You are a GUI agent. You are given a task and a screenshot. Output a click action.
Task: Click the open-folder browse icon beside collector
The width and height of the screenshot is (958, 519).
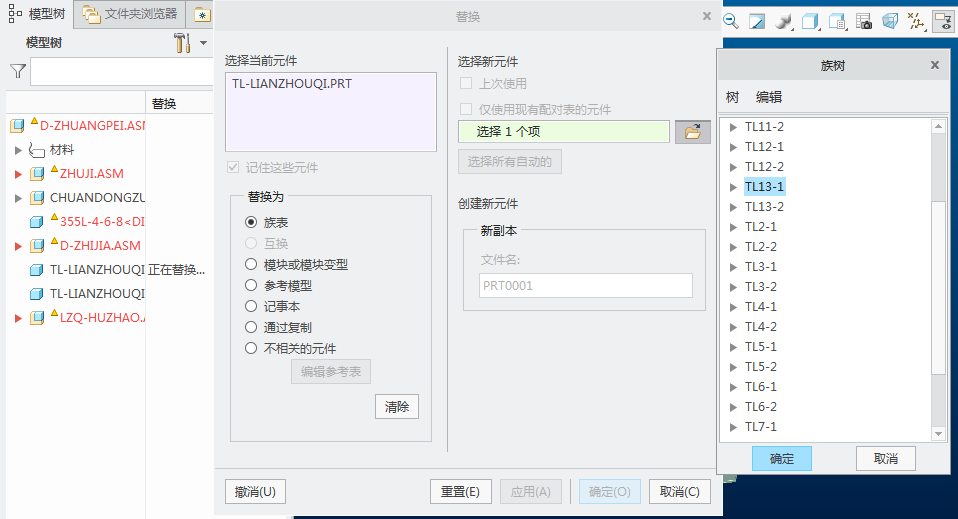click(692, 132)
